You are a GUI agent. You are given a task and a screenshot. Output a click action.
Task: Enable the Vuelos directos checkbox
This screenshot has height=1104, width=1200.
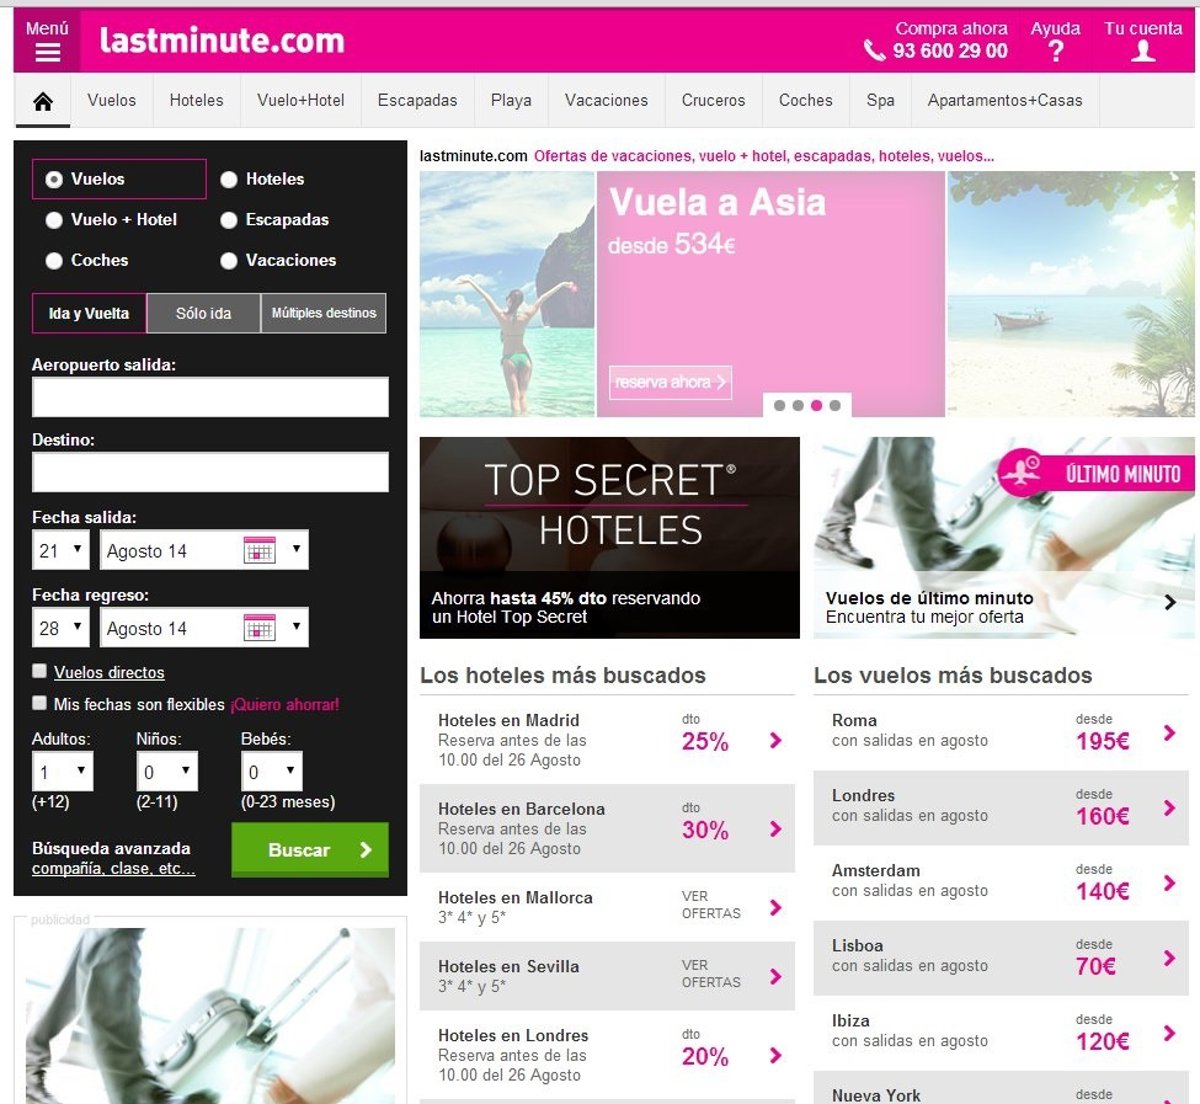[40, 671]
